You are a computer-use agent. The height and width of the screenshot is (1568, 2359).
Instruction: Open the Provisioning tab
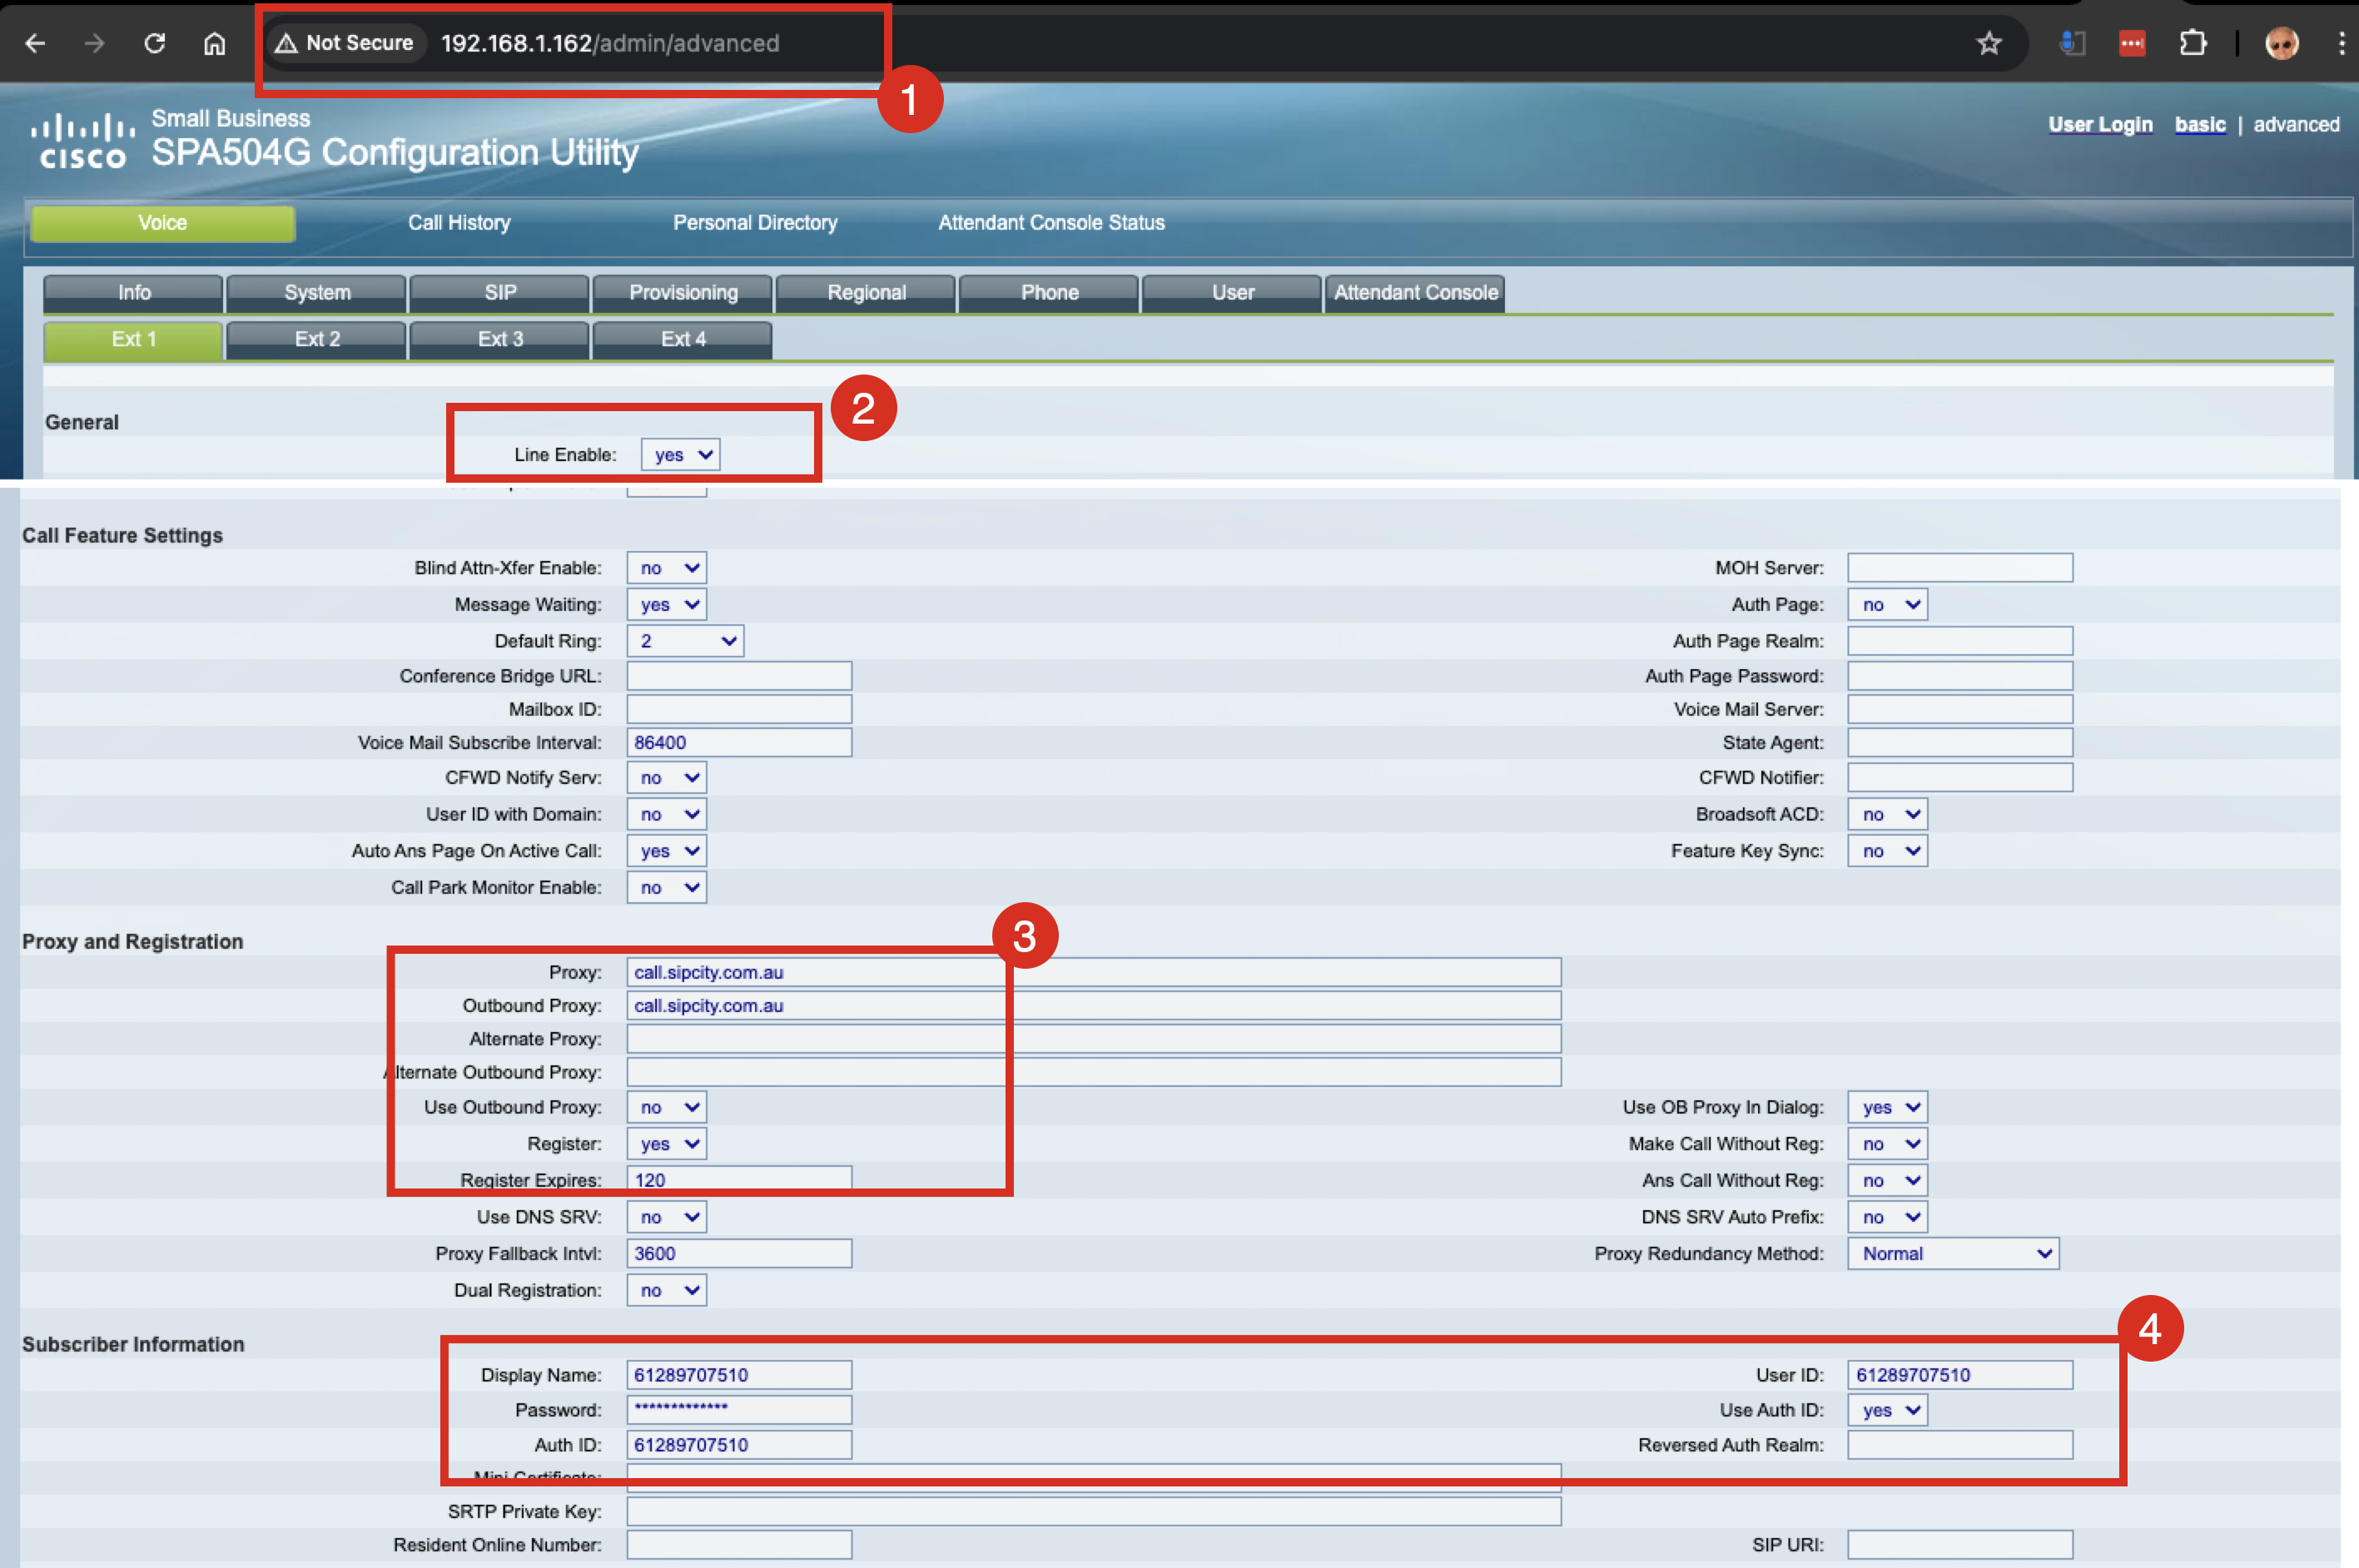tap(683, 292)
